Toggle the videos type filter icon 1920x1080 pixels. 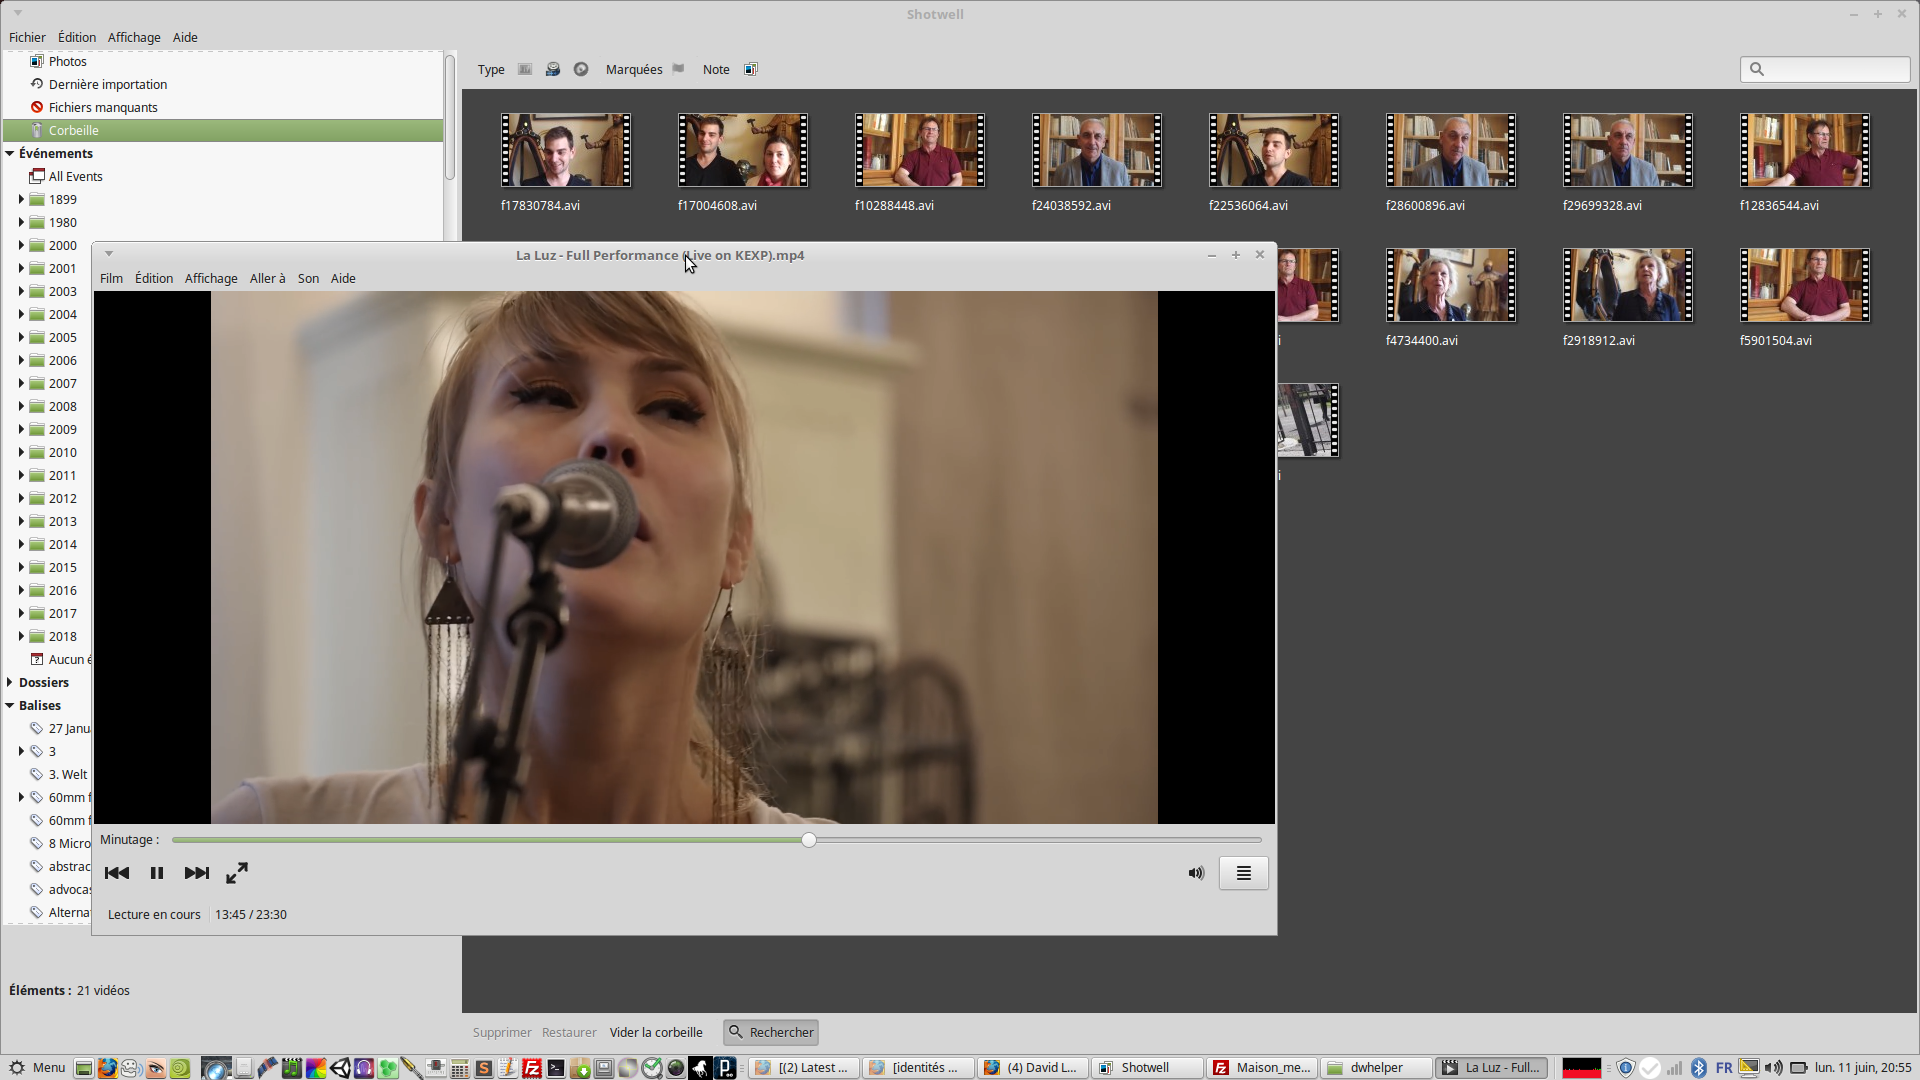click(553, 69)
